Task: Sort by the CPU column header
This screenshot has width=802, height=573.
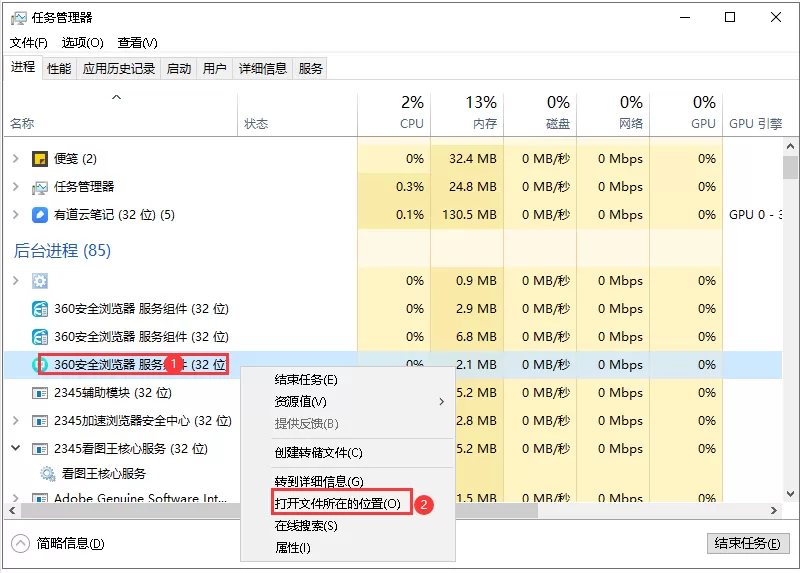Action: coord(394,114)
